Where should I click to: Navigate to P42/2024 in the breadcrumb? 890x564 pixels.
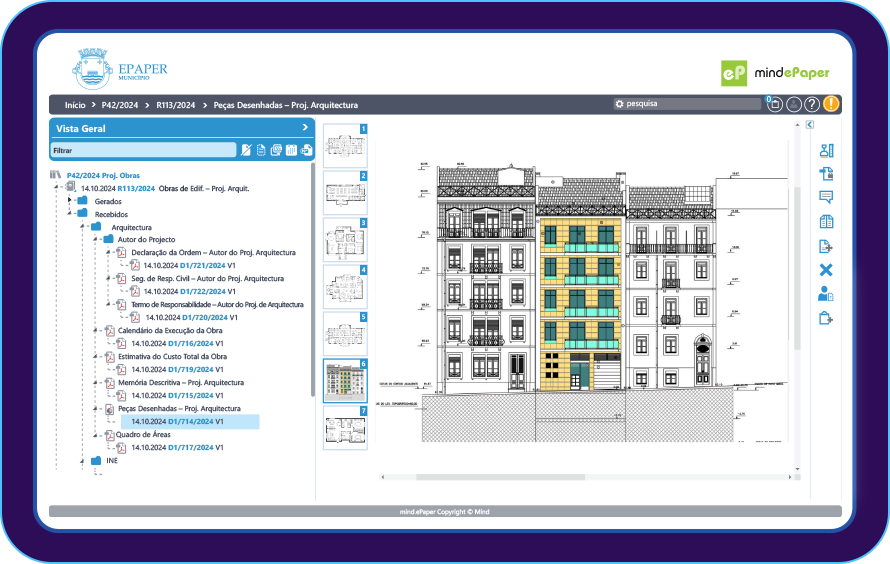pos(118,104)
